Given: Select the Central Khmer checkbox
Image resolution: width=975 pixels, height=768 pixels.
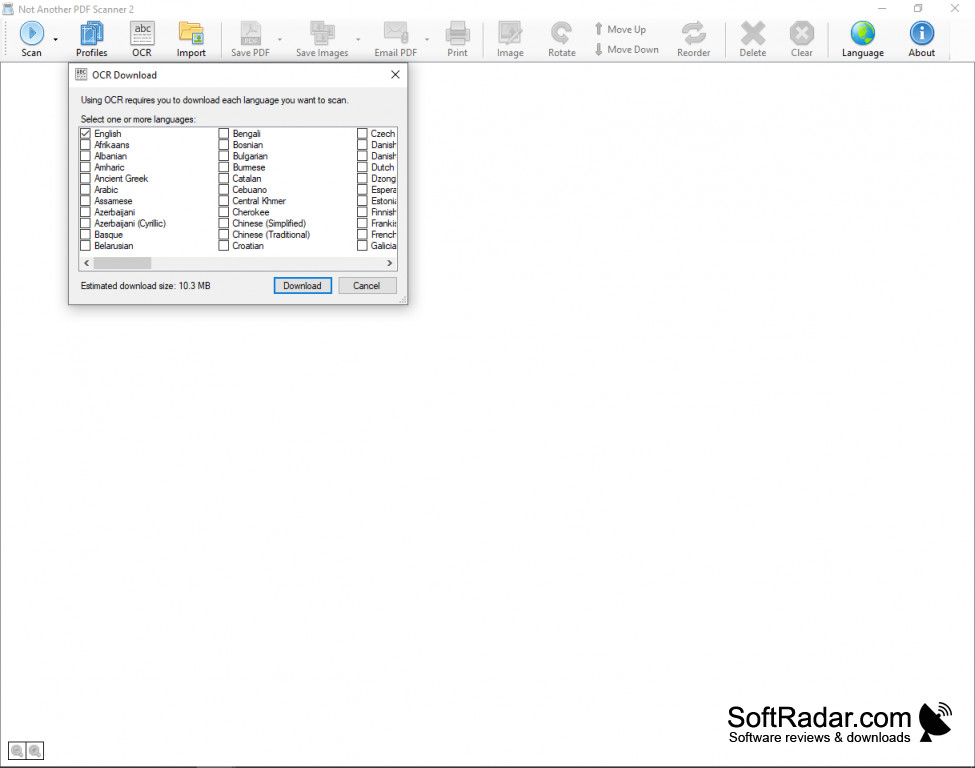Looking at the screenshot, I should pyautogui.click(x=224, y=201).
